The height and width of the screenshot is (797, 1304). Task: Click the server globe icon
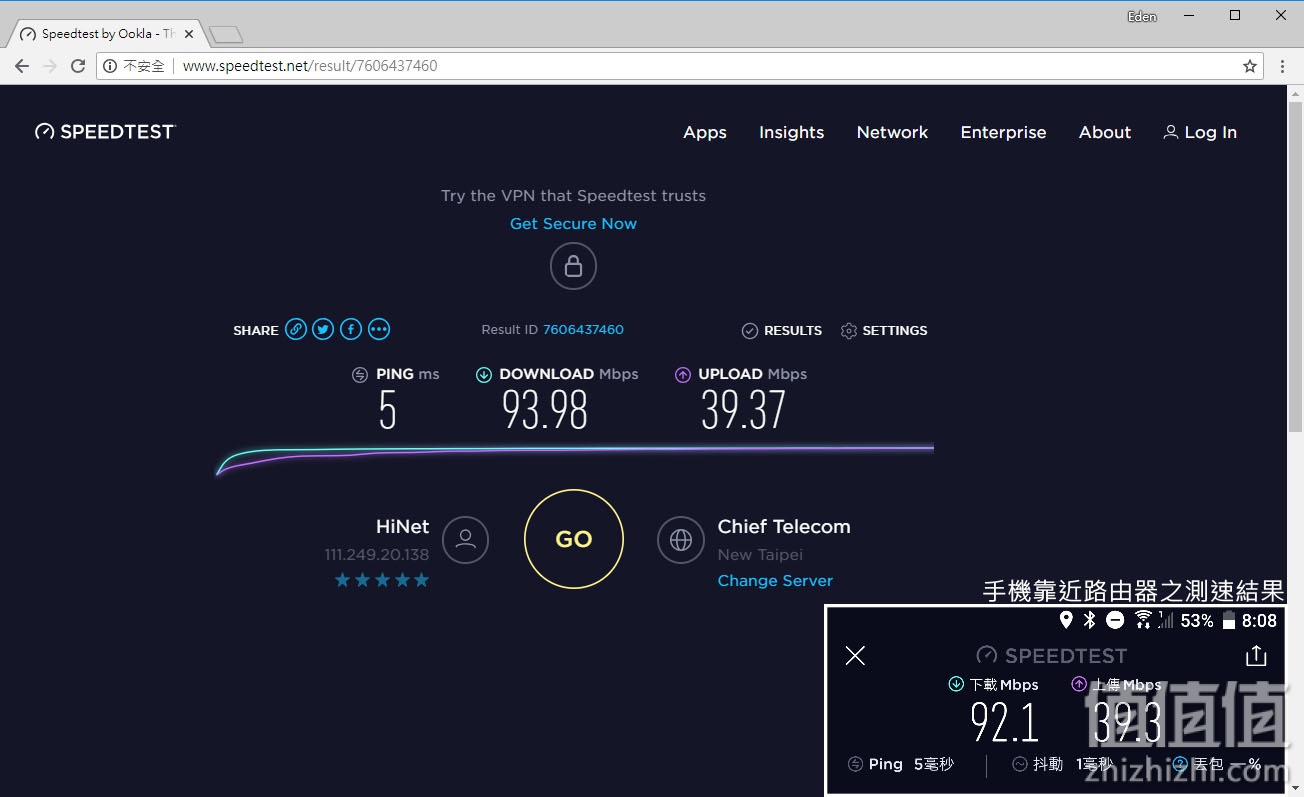(681, 540)
